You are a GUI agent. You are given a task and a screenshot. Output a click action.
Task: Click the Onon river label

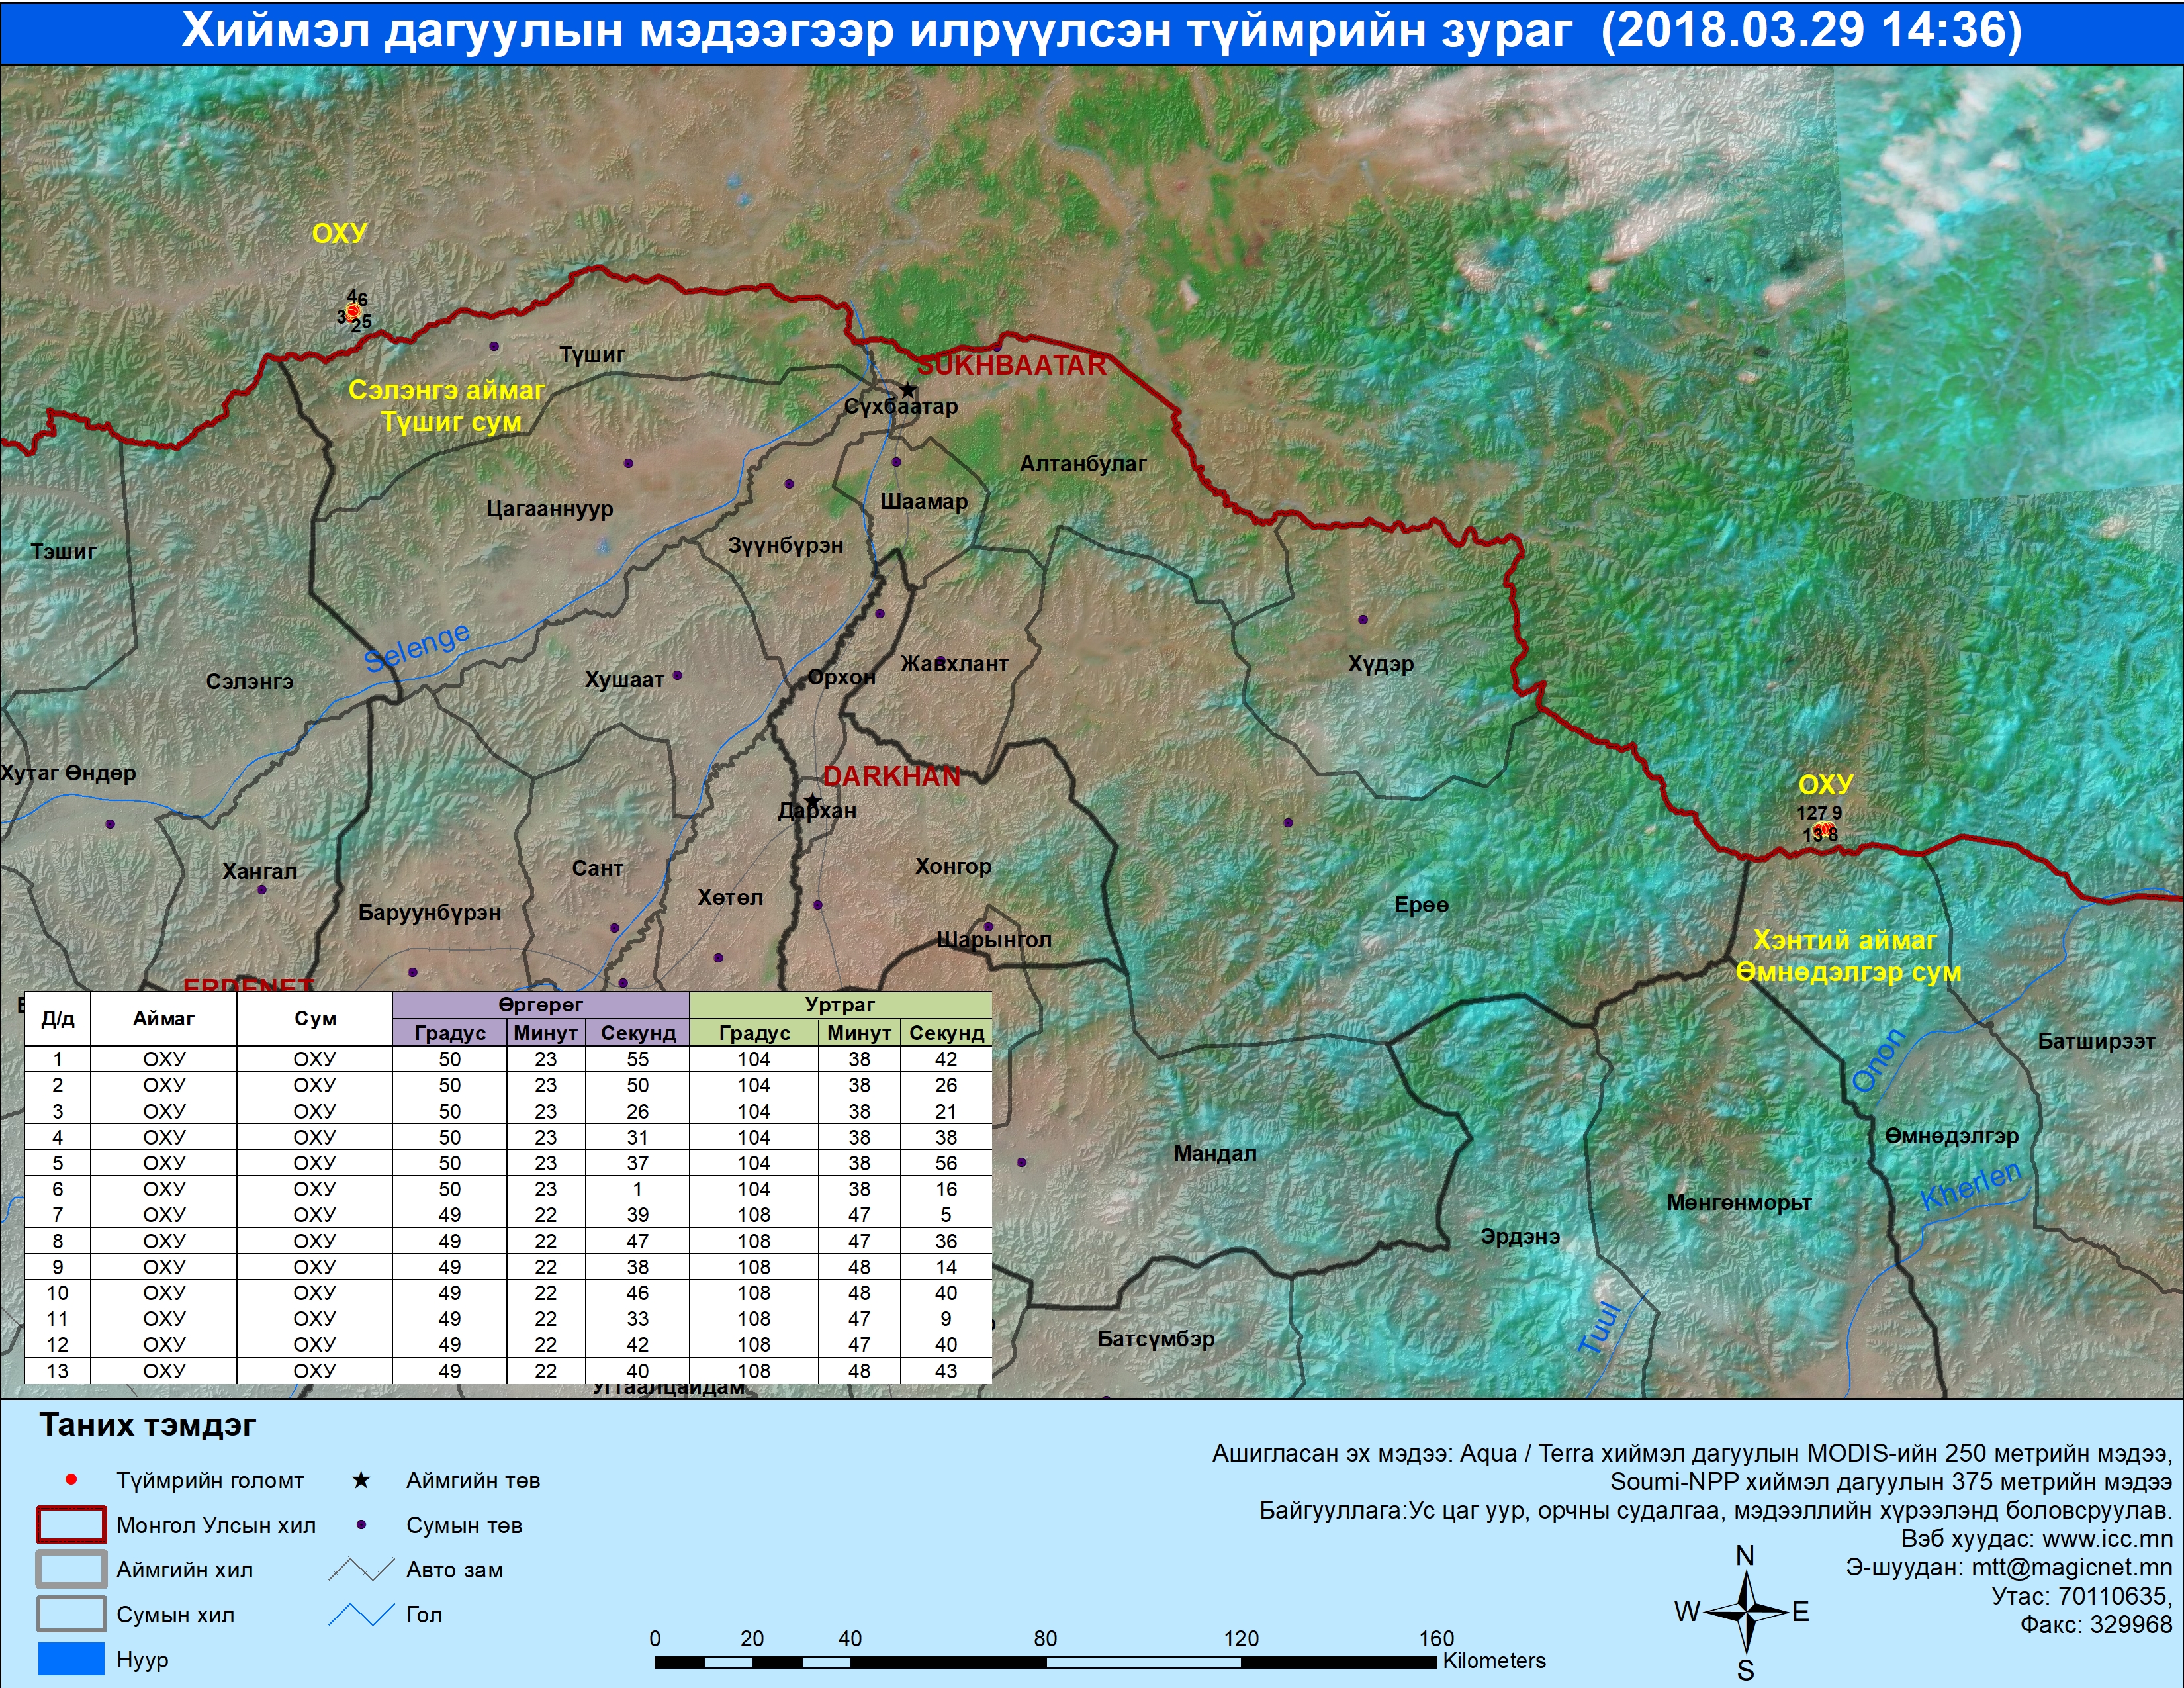point(1879,1060)
